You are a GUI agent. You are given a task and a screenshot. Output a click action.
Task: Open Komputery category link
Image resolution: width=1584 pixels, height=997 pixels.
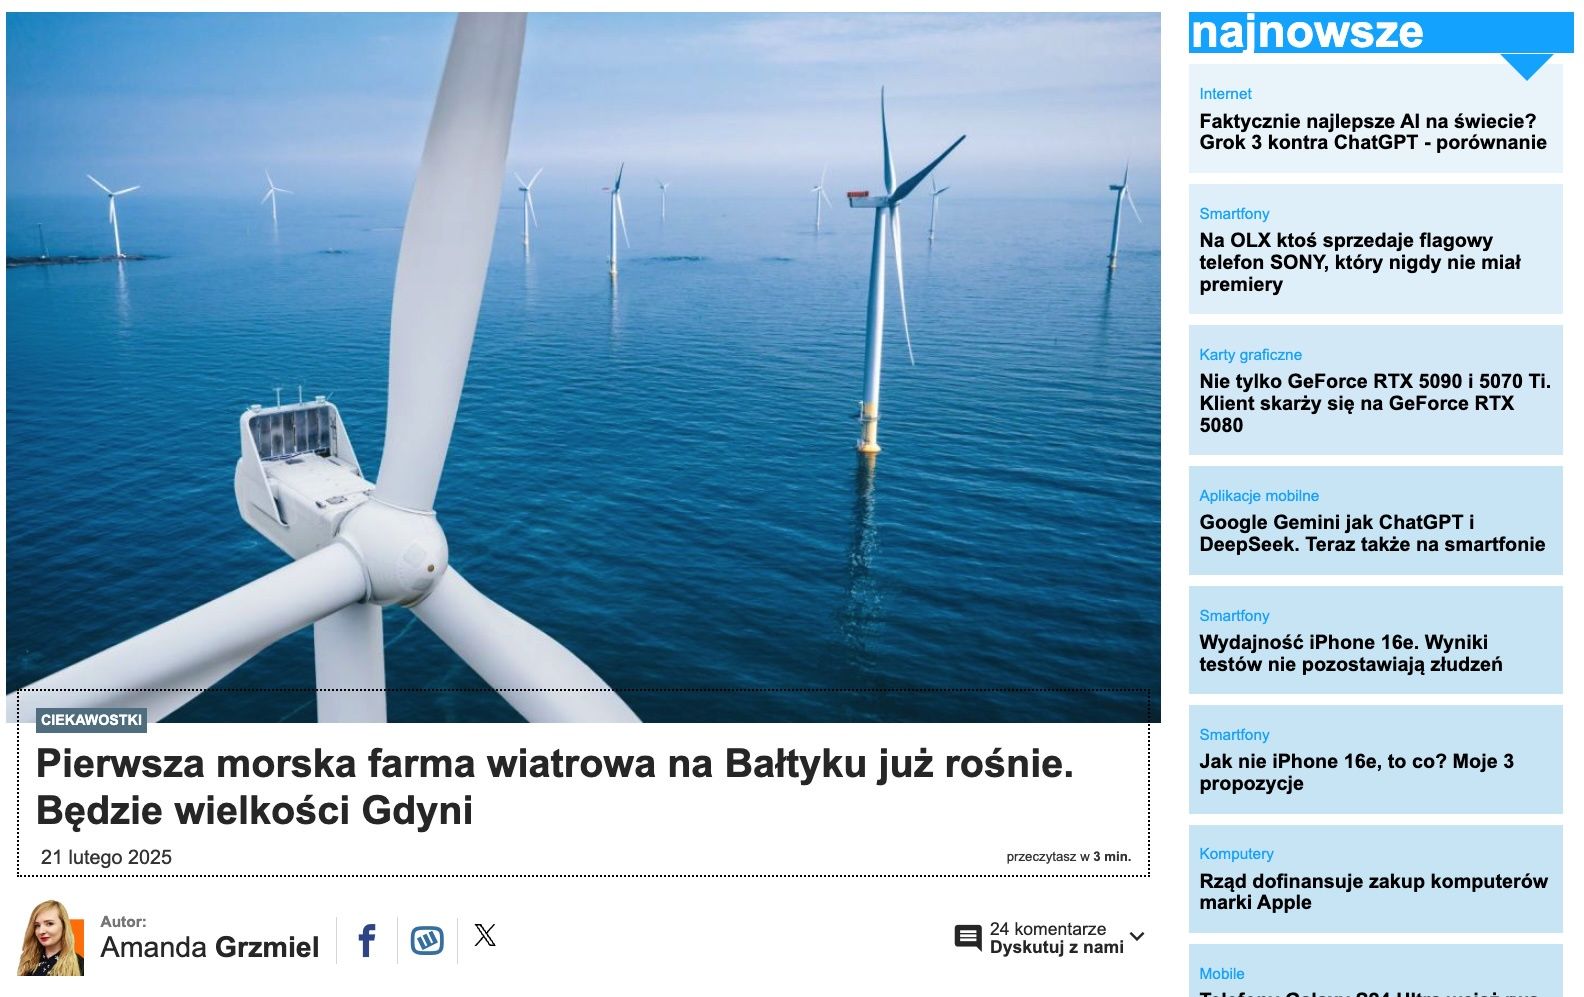1236,854
